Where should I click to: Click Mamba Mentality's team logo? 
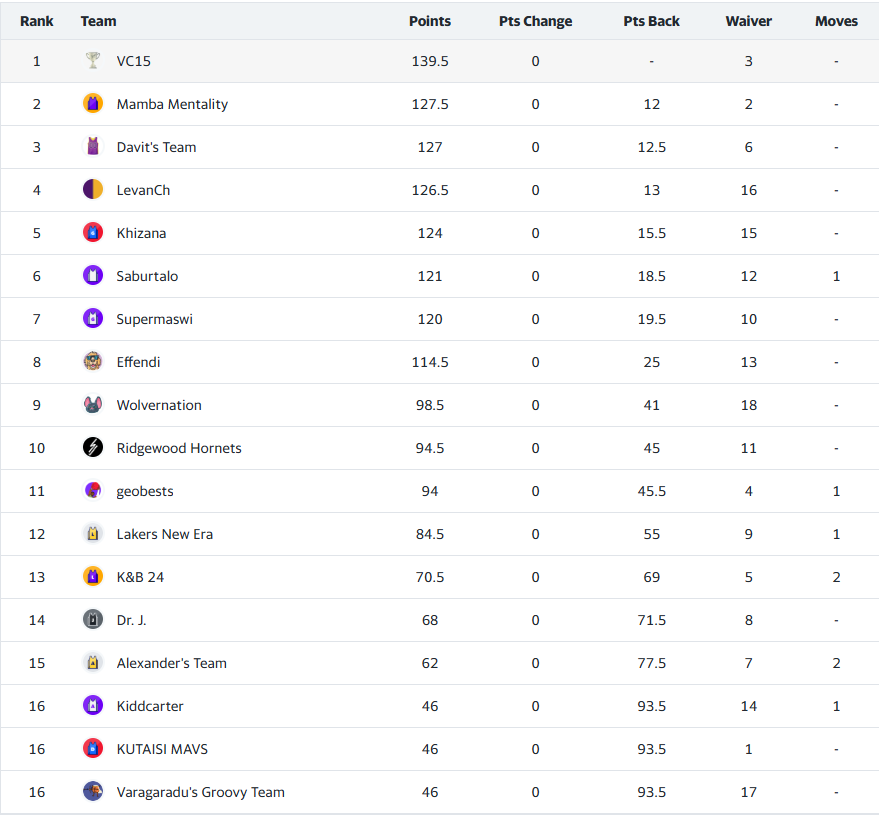point(93,104)
